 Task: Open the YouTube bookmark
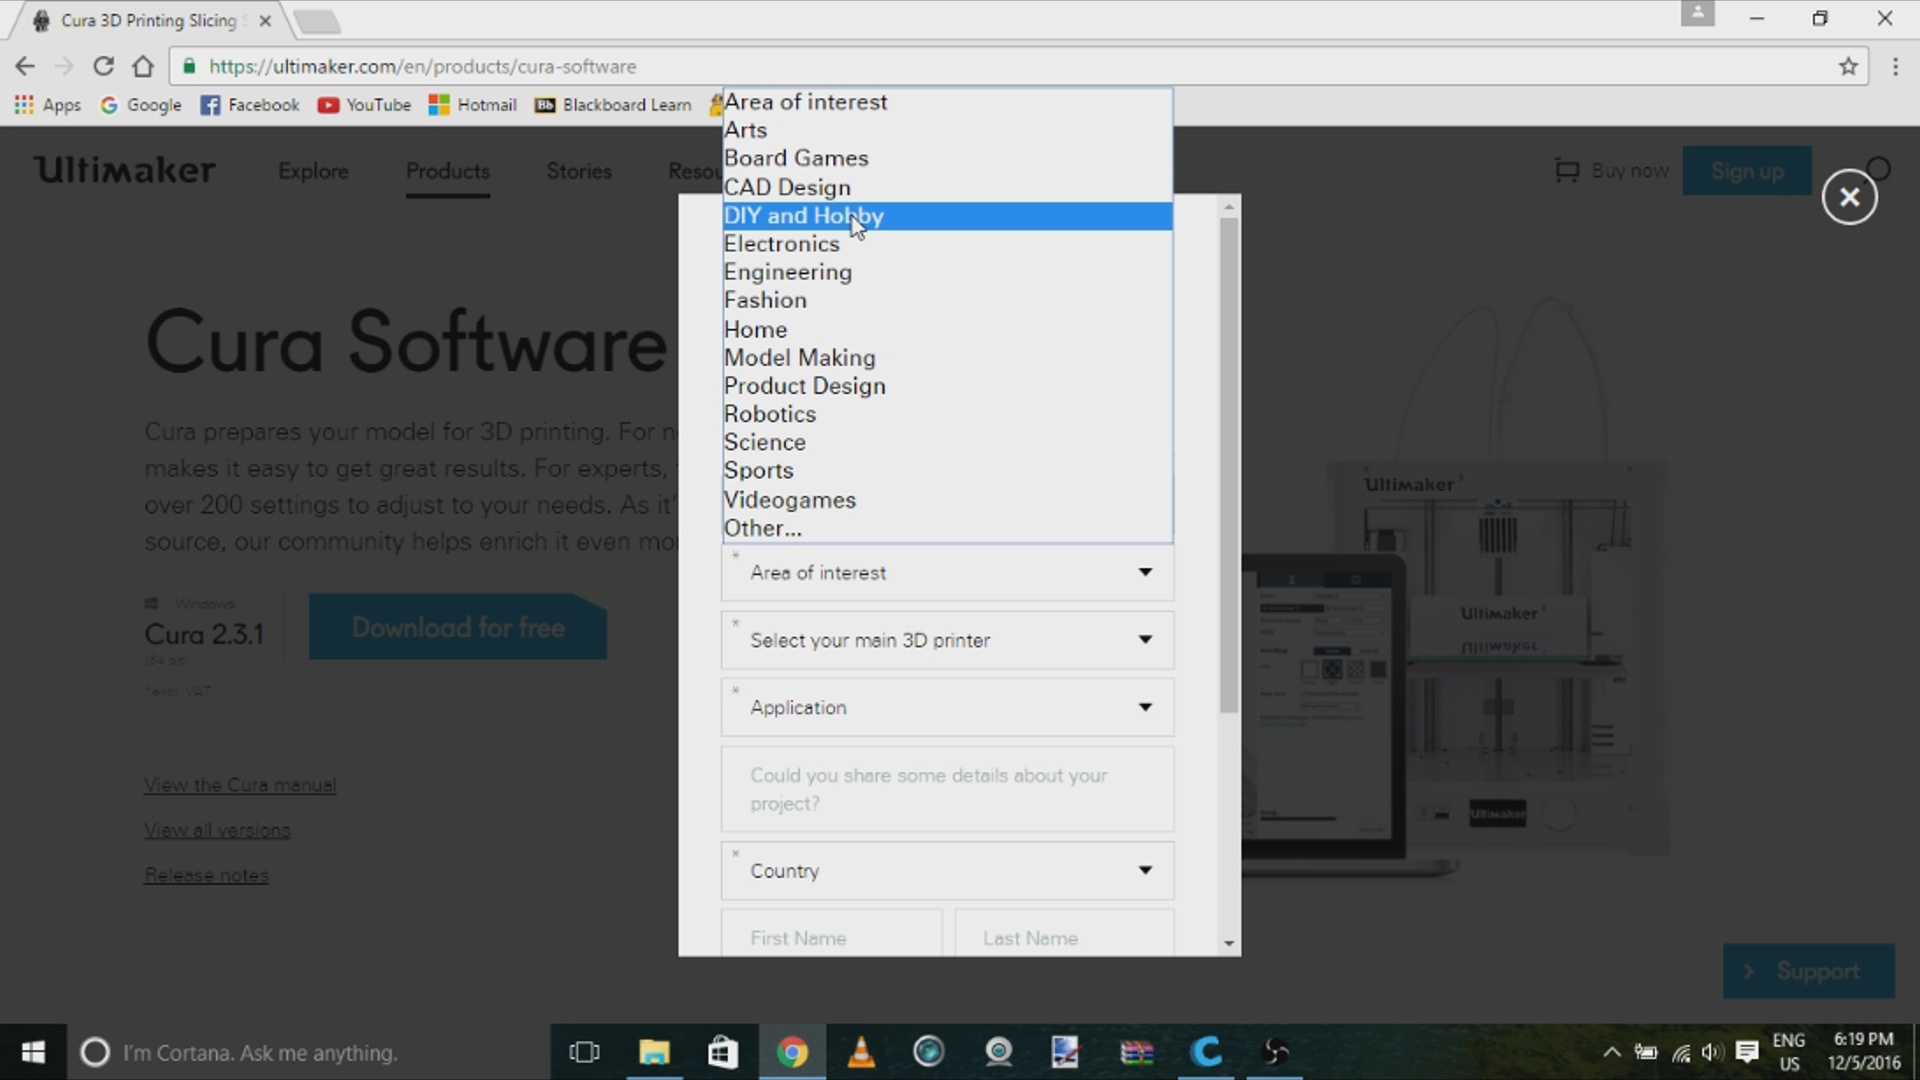365,105
